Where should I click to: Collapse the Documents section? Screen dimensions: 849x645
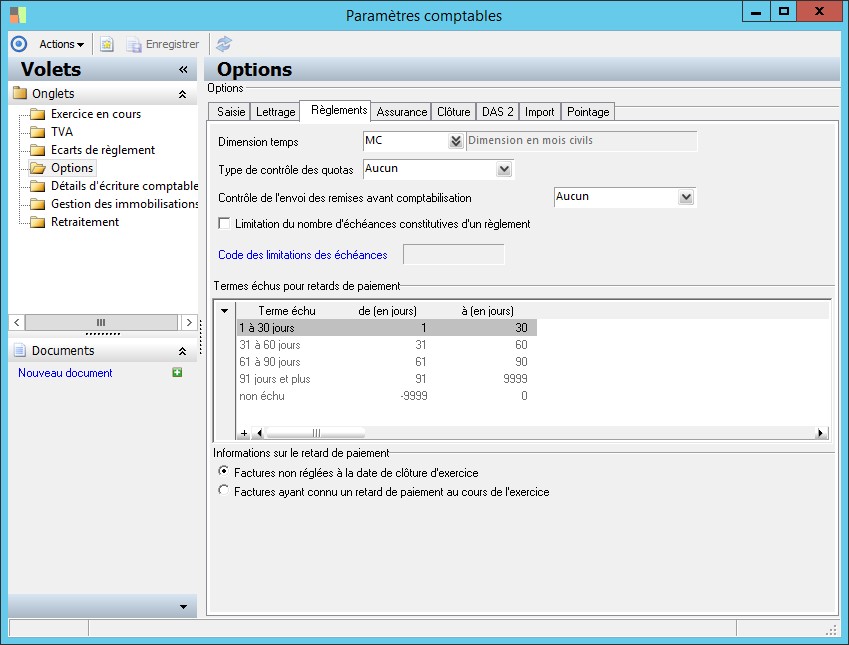click(x=182, y=351)
